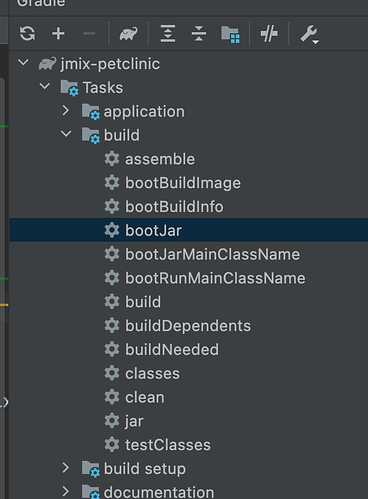This screenshot has width=368, height=499.
Task: Select the buildDependents task
Action: (x=189, y=326)
